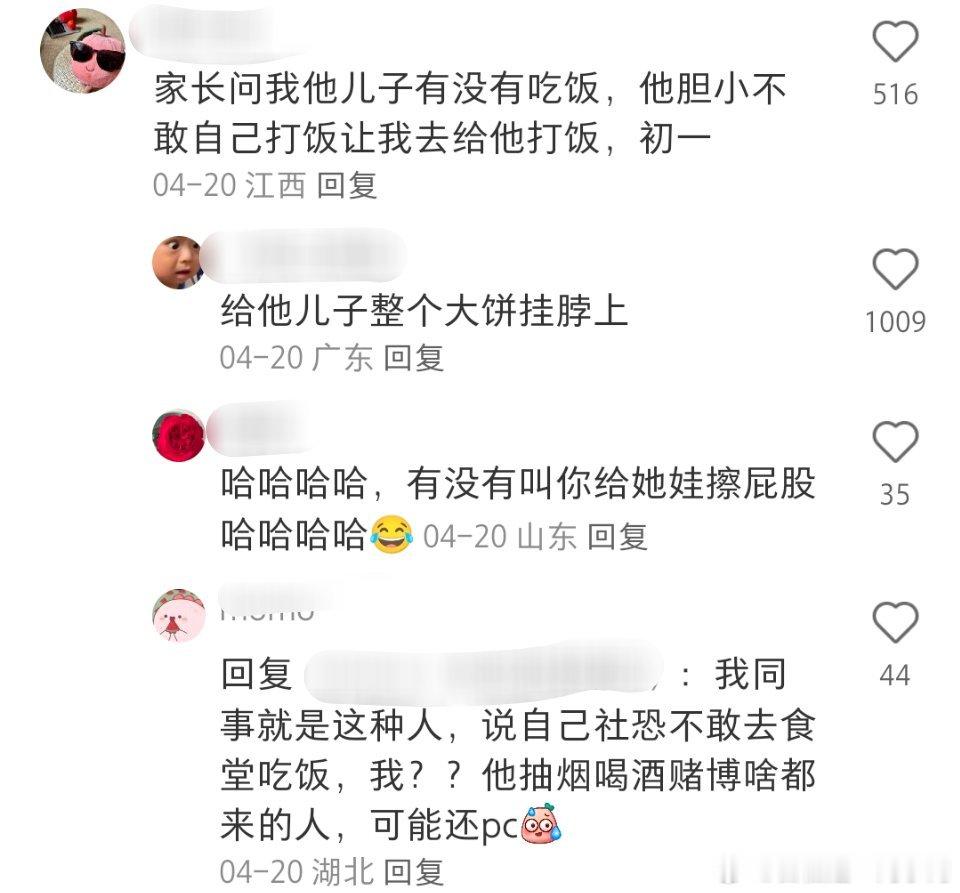Reply to the 湖北 comment
The image size is (960, 893).
tap(413, 872)
